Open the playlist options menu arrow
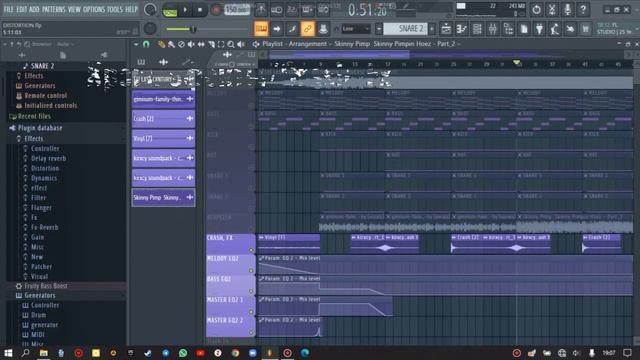 [136, 44]
